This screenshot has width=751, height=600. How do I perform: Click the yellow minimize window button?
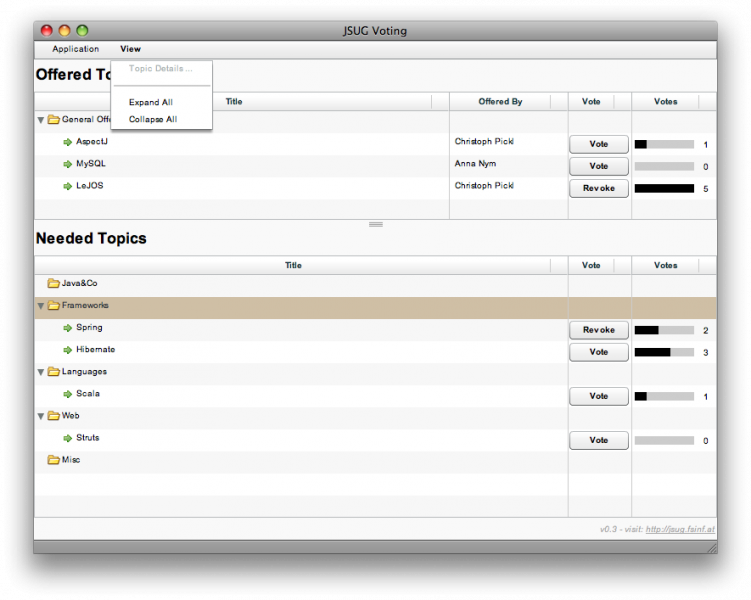64,31
